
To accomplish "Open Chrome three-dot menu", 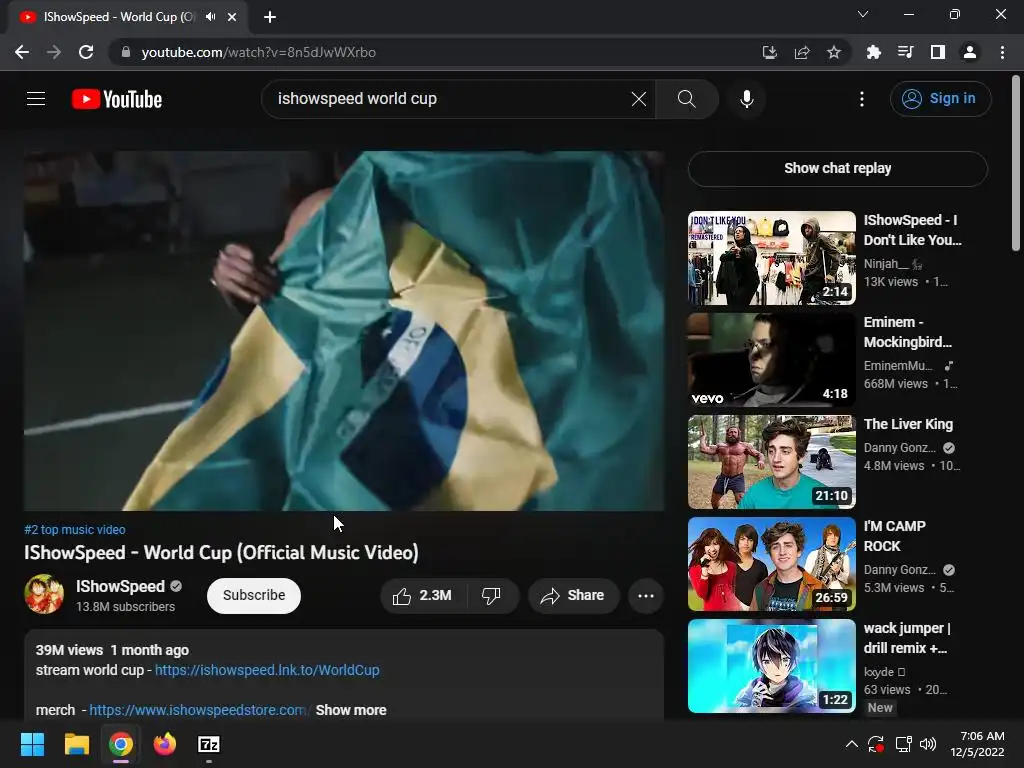I will pyautogui.click(x=1002, y=52).
